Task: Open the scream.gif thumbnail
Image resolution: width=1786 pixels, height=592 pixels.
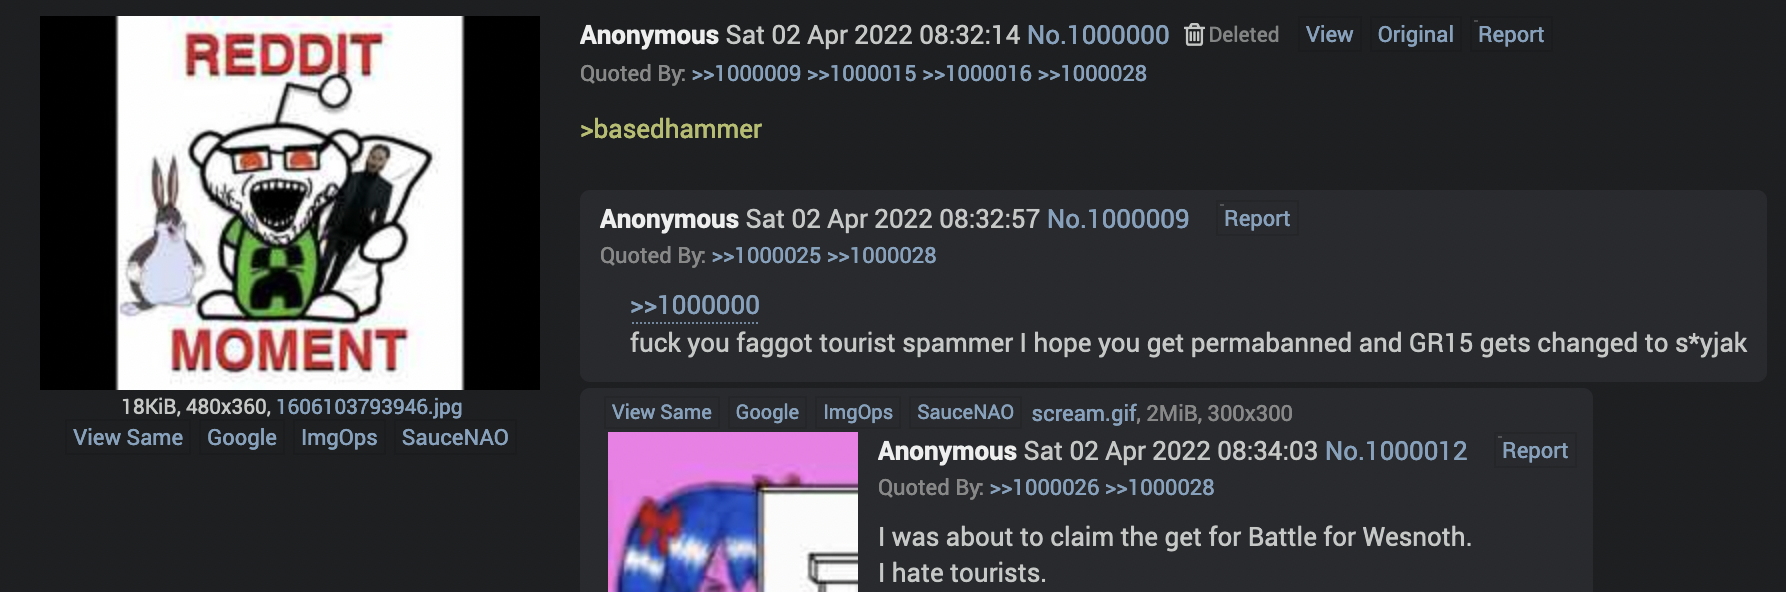Action: (733, 512)
